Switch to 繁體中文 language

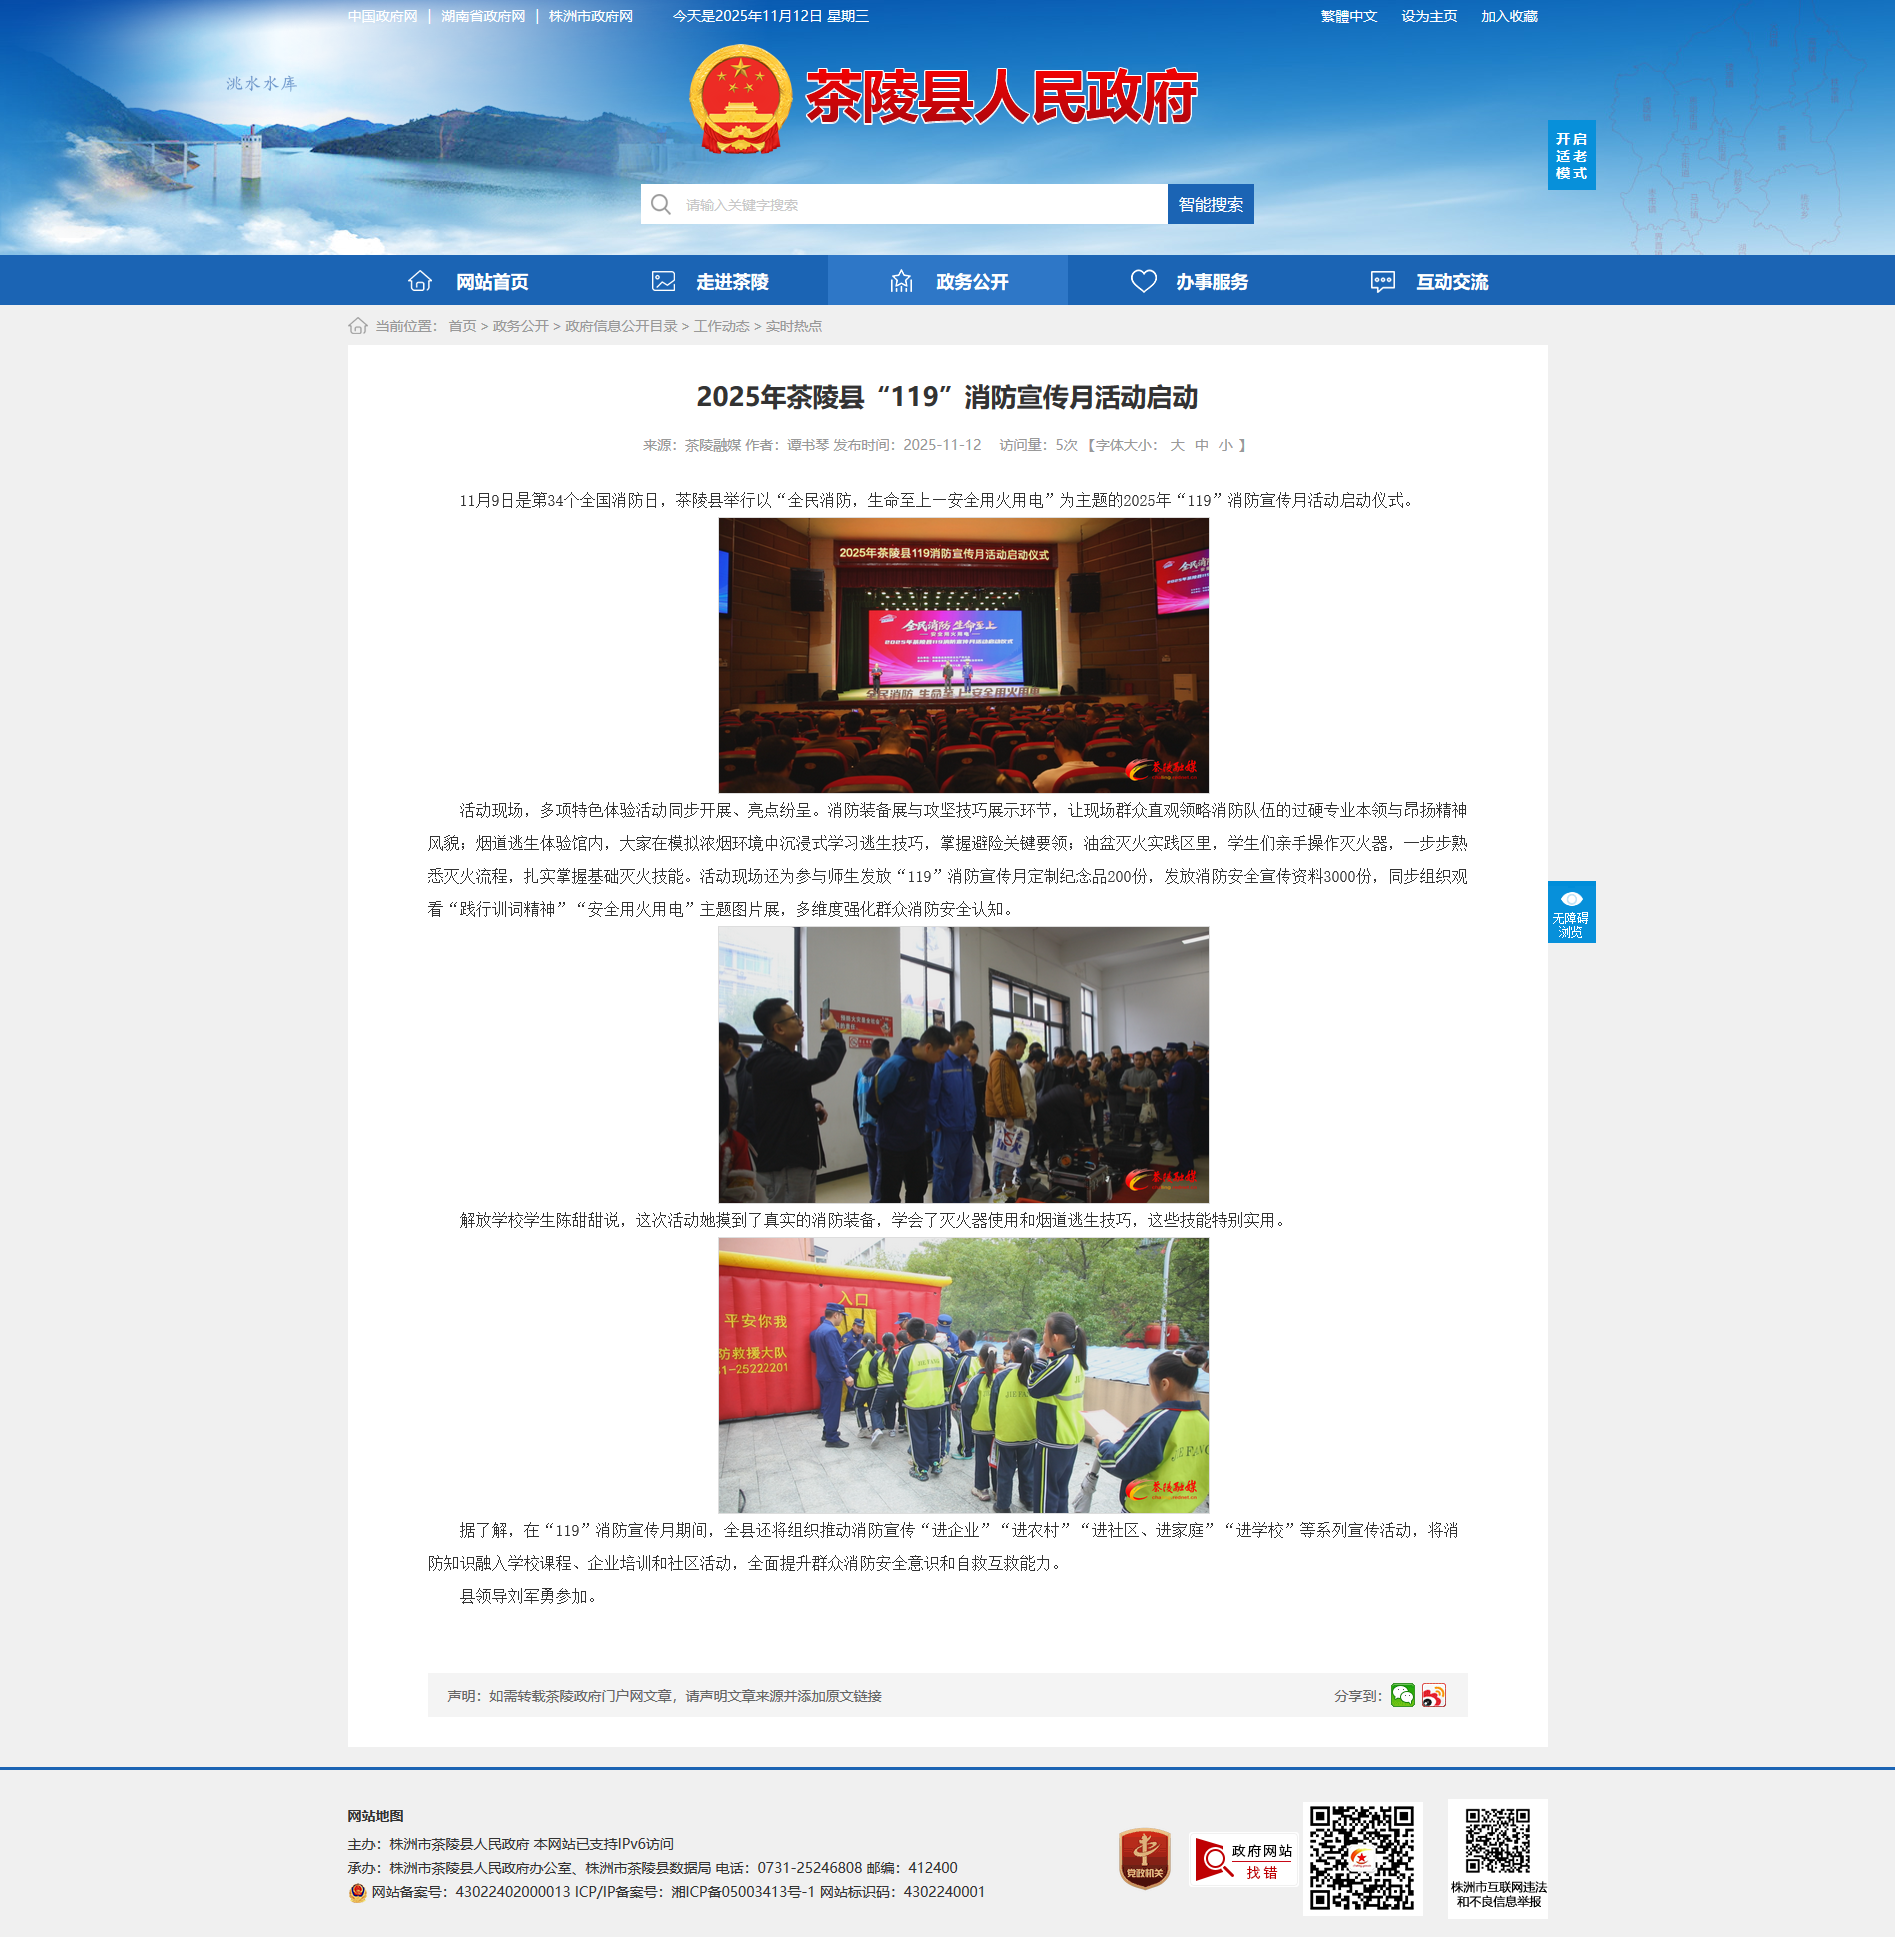coord(1348,16)
